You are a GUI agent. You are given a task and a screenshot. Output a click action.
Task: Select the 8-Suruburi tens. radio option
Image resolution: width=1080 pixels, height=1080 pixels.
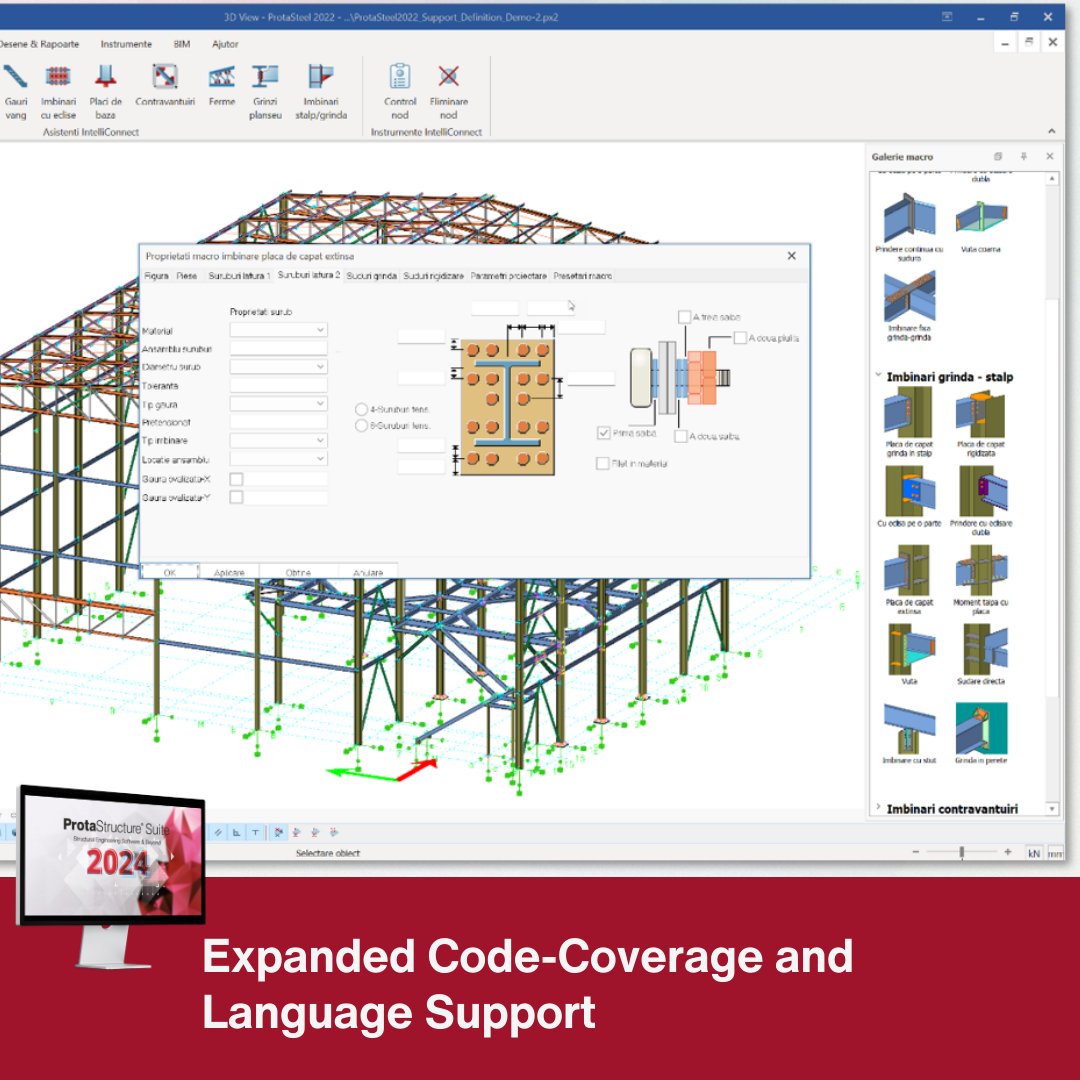[361, 426]
